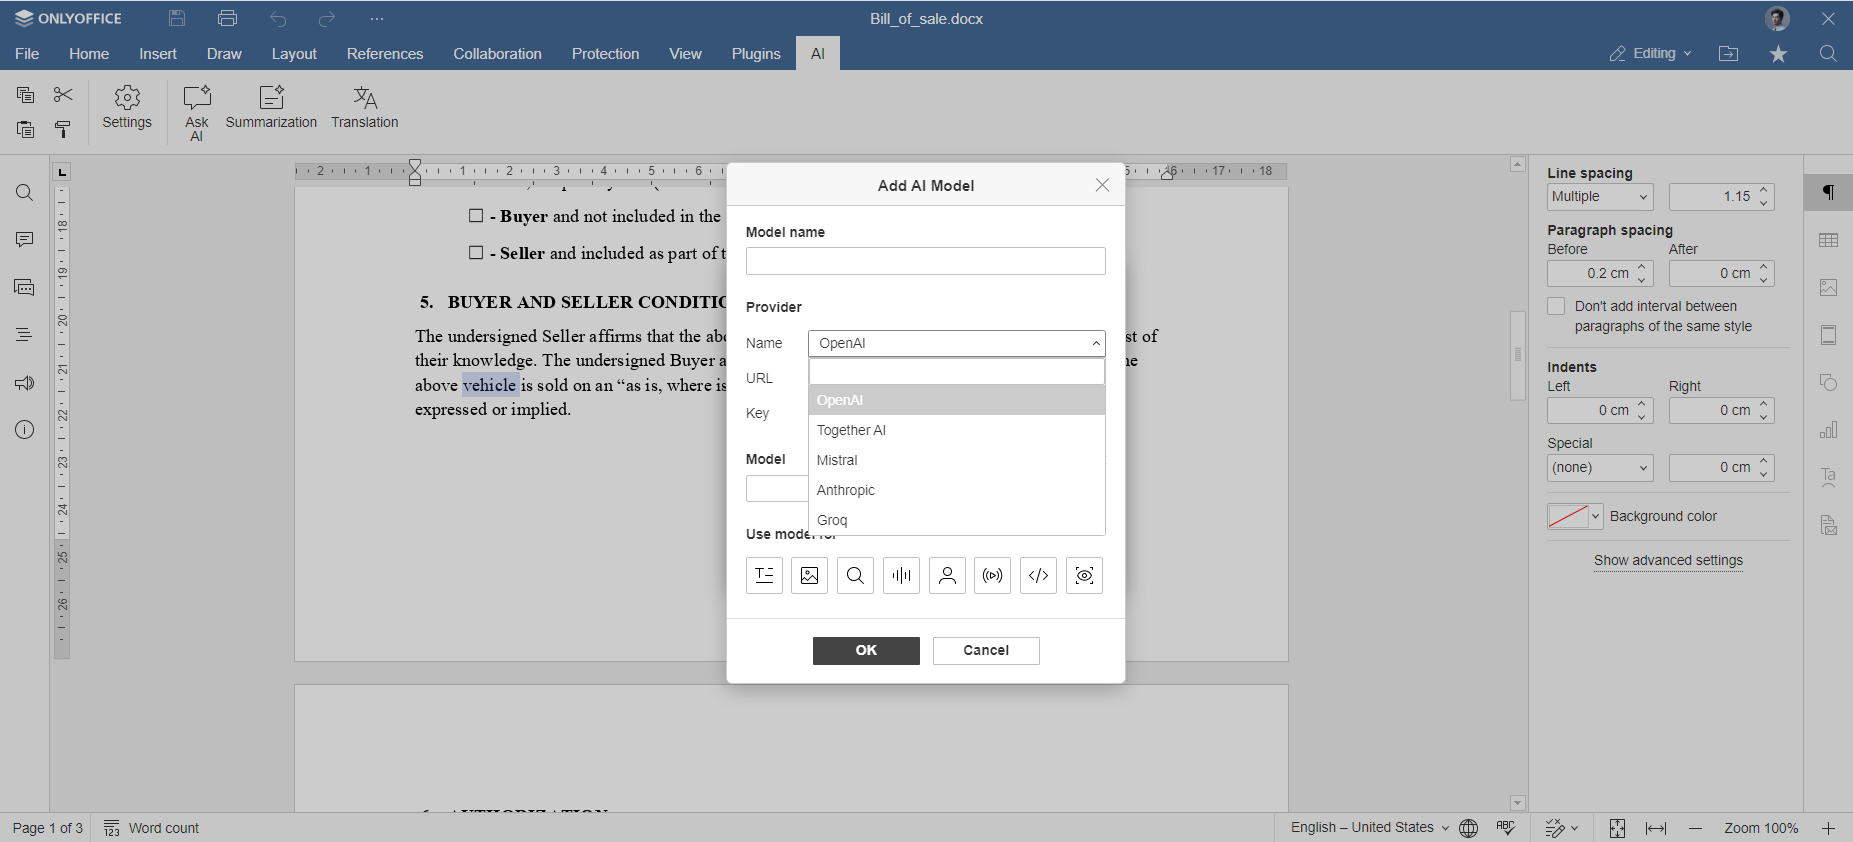Image resolution: width=1853 pixels, height=842 pixels.
Task: Click the provider search box in dropdown
Action: click(x=957, y=372)
